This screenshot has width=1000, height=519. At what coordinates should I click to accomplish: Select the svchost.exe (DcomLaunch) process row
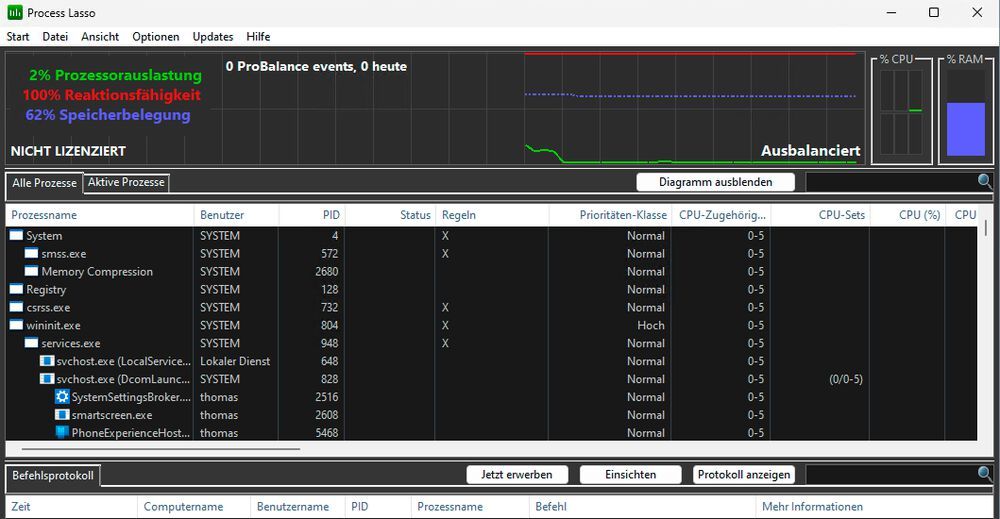[491, 379]
